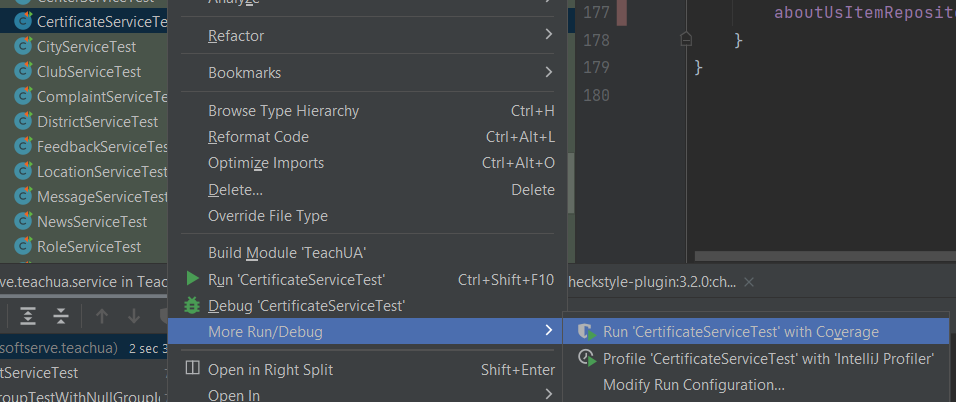Click editor horizontal scrollbar
Viewport: 956px width, 402px height.
825,256
